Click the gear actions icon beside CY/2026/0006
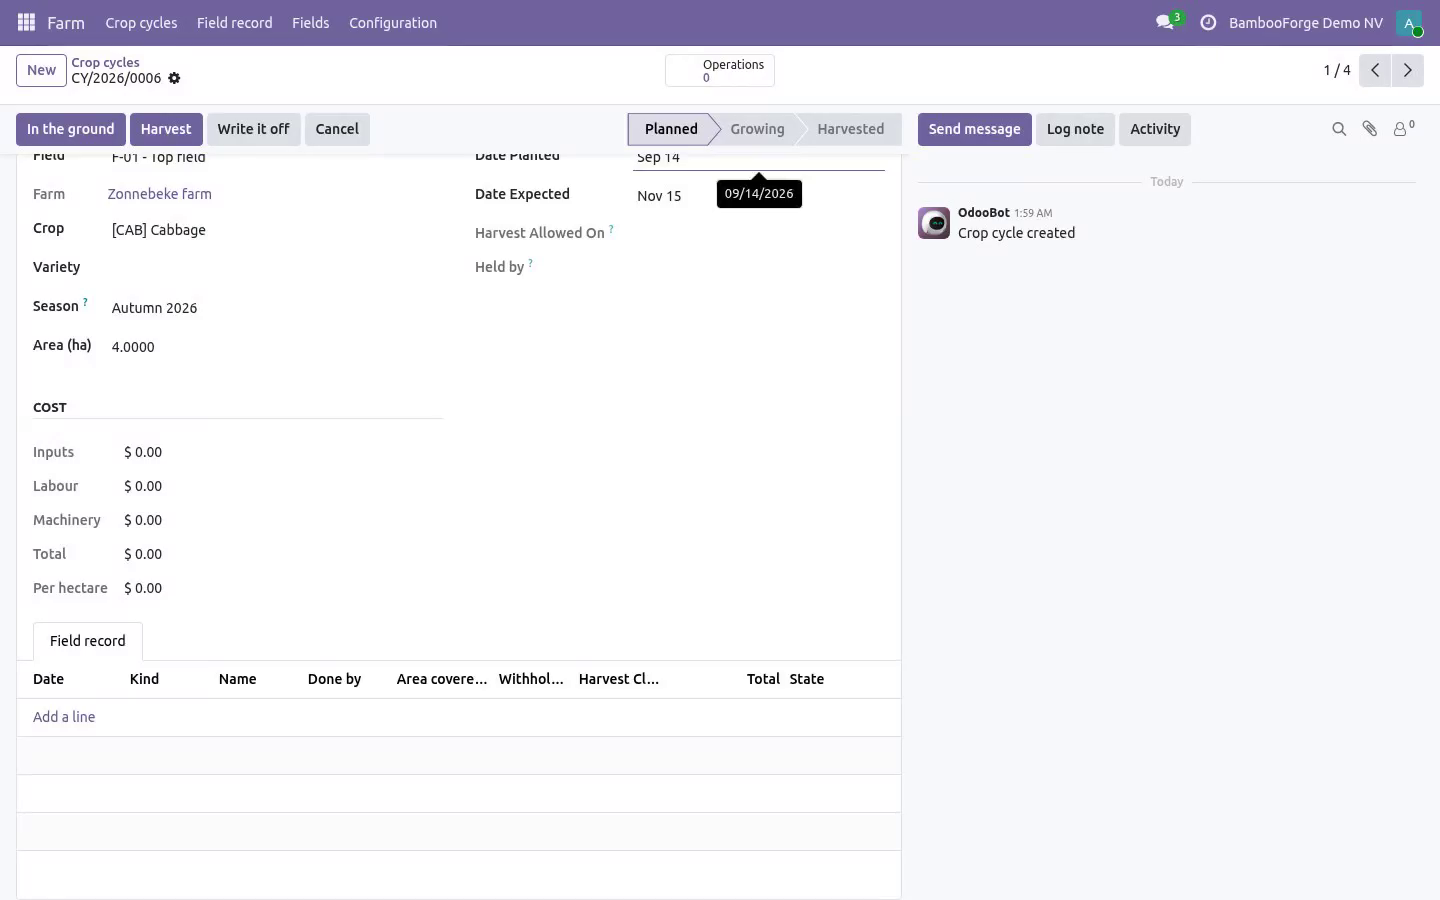1440x900 pixels. coord(174,78)
